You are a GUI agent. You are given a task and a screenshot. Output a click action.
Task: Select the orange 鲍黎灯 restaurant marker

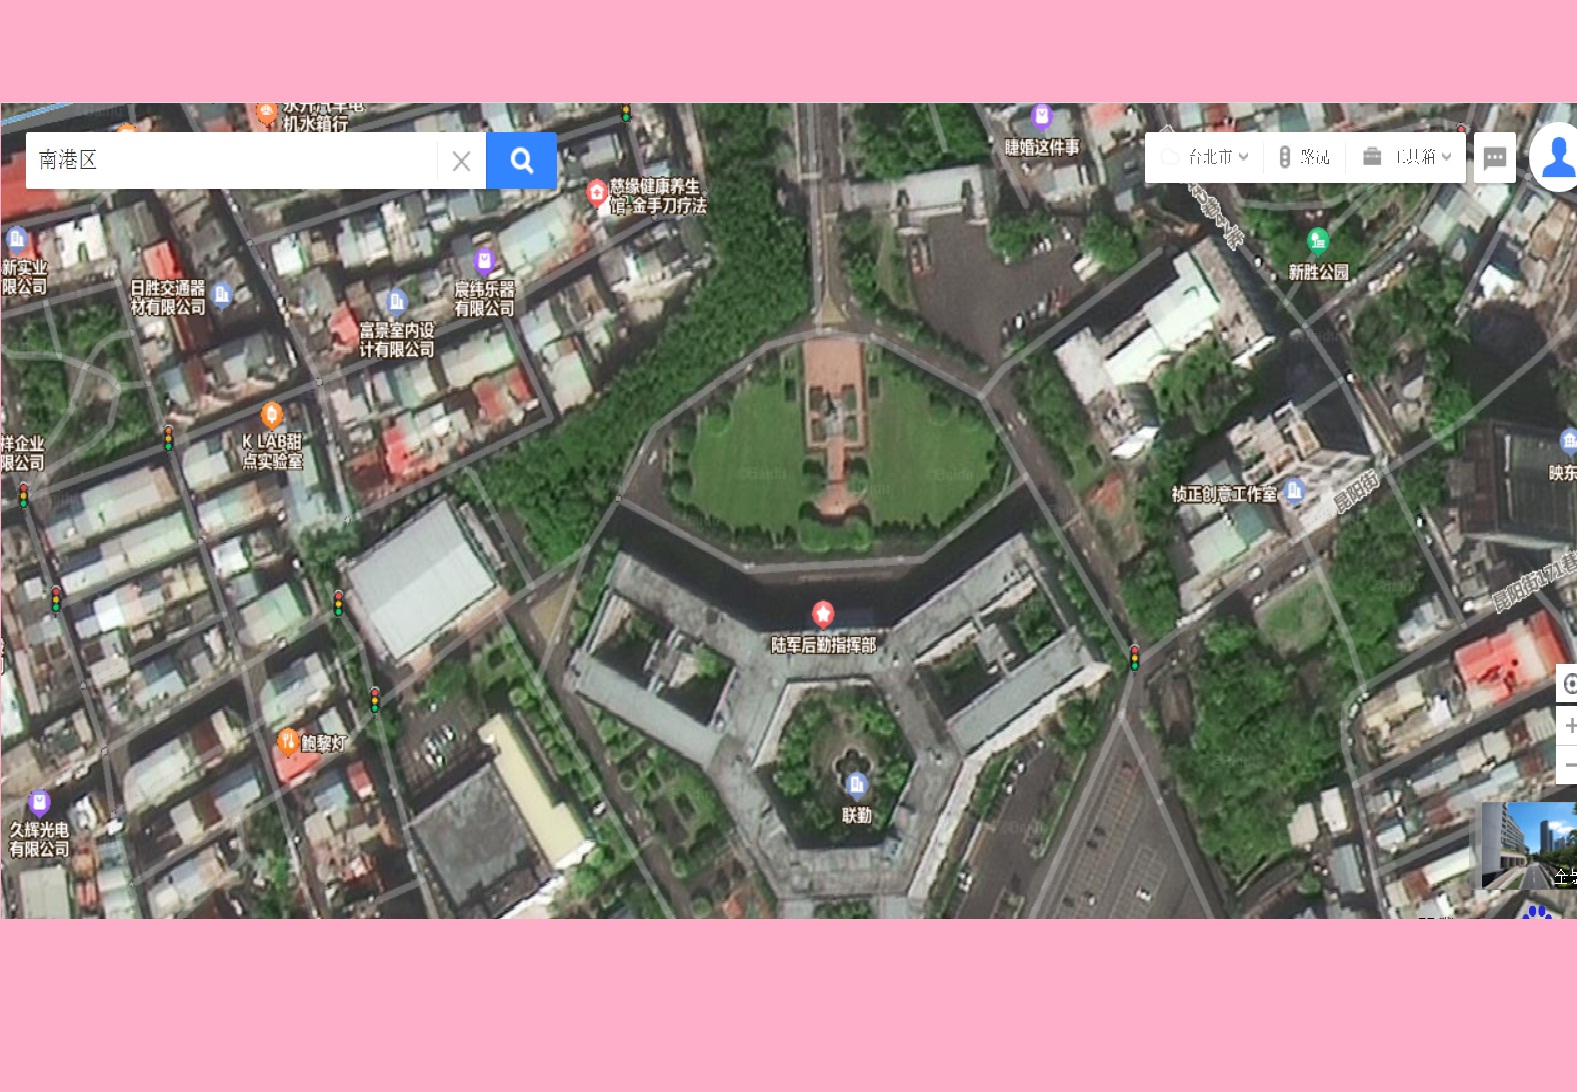coord(288,741)
